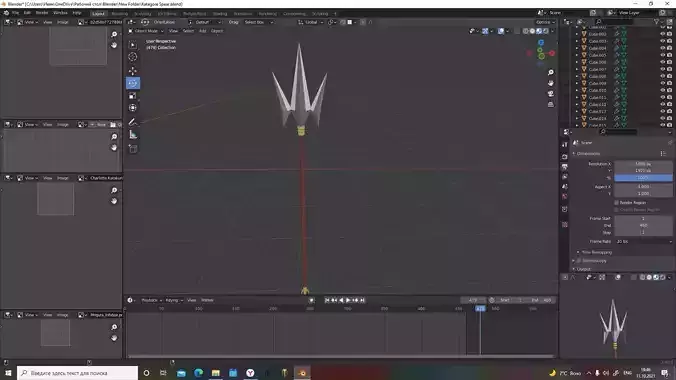The width and height of the screenshot is (676, 380).
Task: Select the Measure tool
Action: 133,135
